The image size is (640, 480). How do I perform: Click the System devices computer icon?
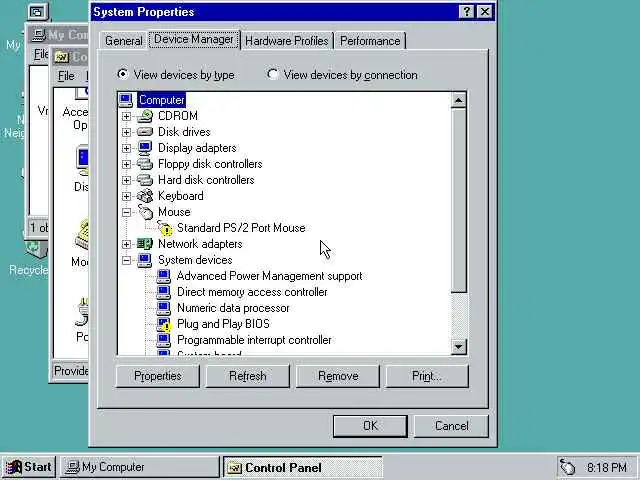click(x=145, y=260)
